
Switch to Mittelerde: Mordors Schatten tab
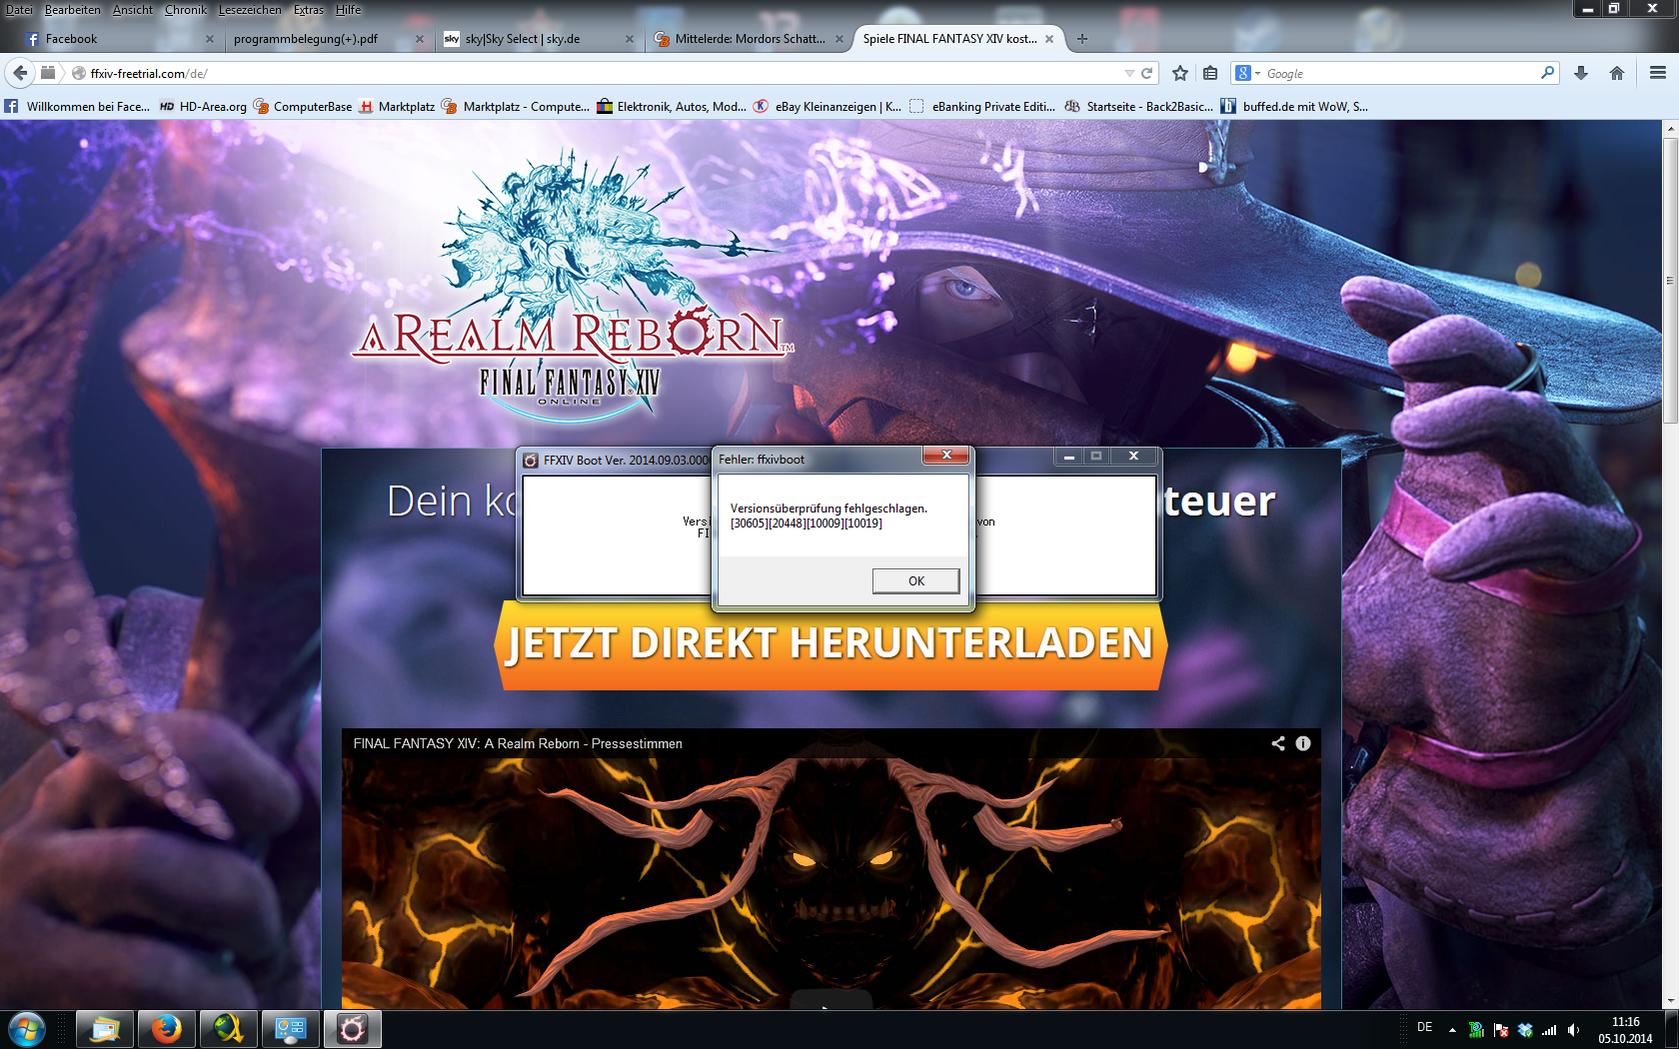(750, 39)
